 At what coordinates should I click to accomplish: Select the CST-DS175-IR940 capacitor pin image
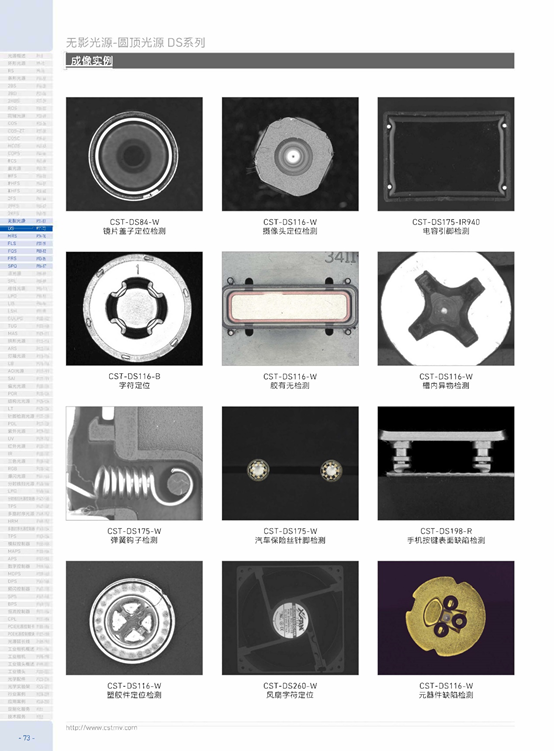tap(446, 154)
